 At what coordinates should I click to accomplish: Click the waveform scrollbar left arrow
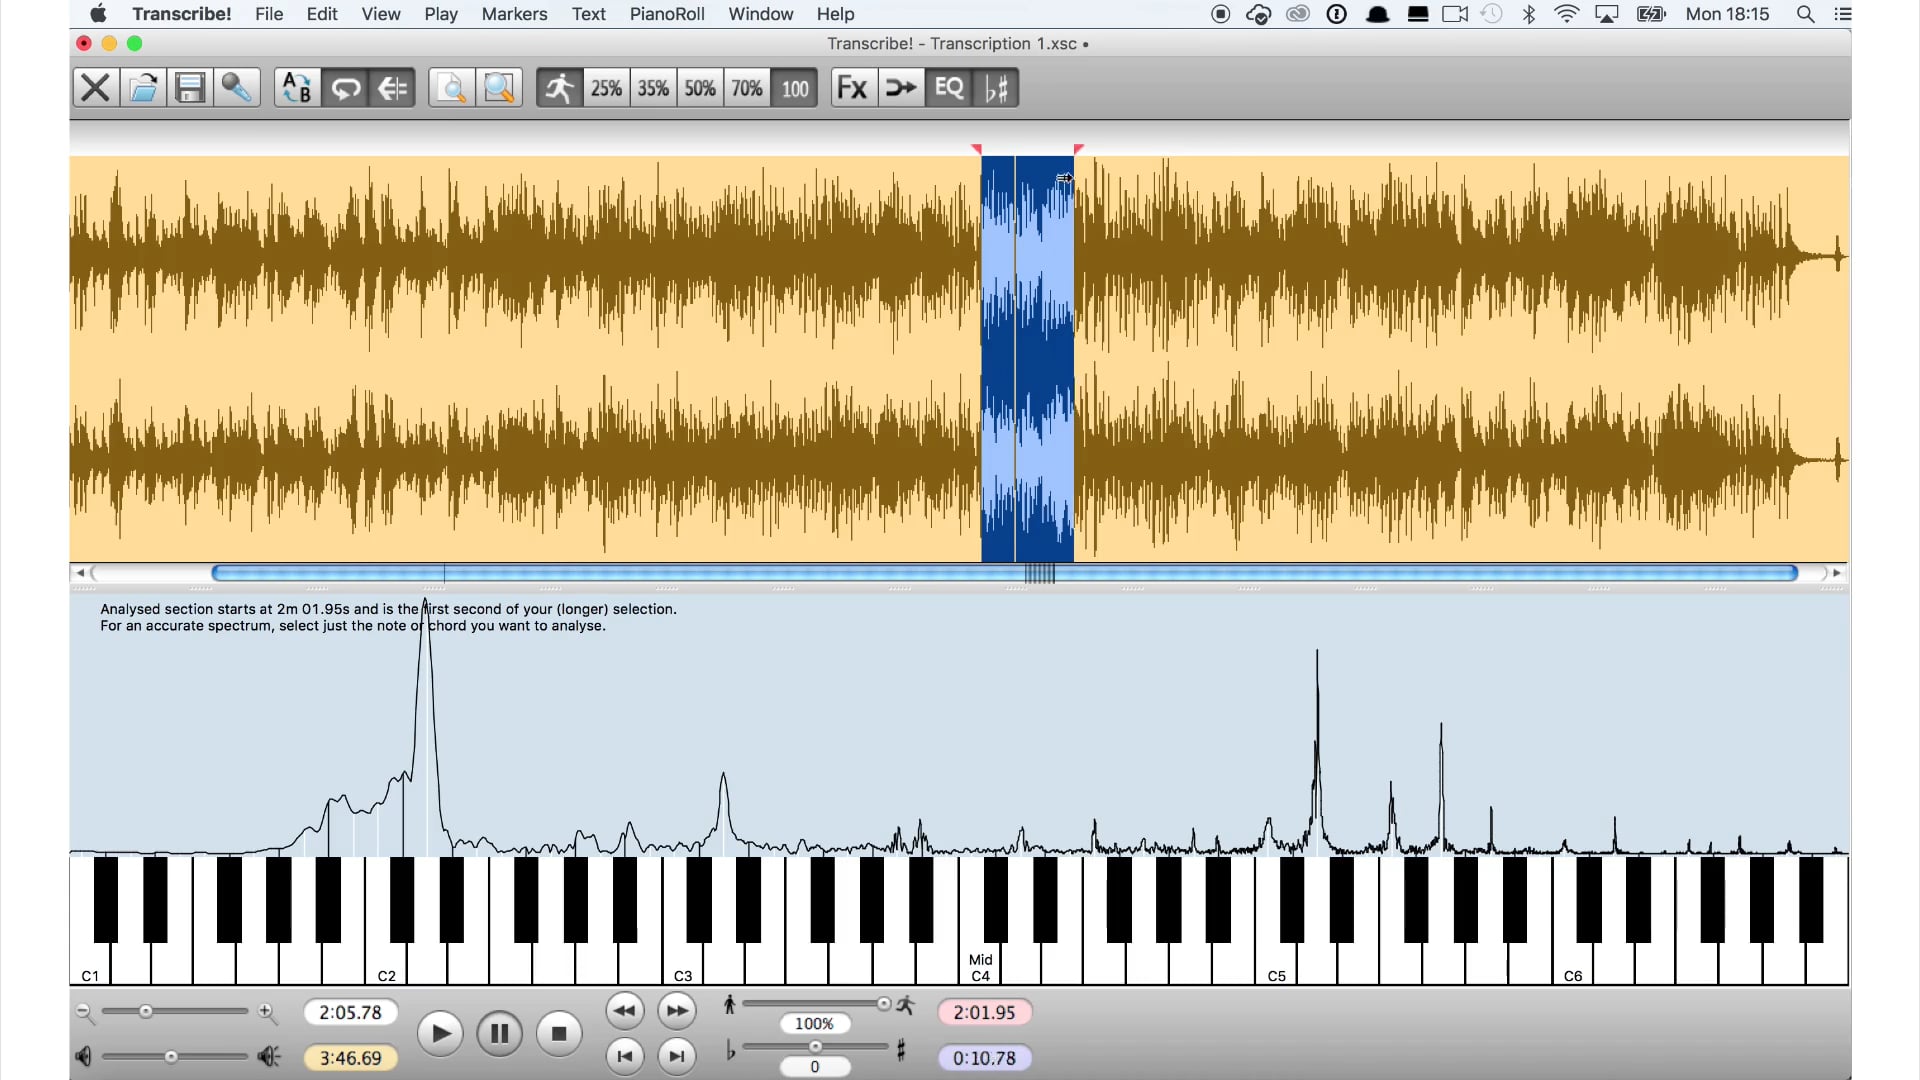pos(80,573)
